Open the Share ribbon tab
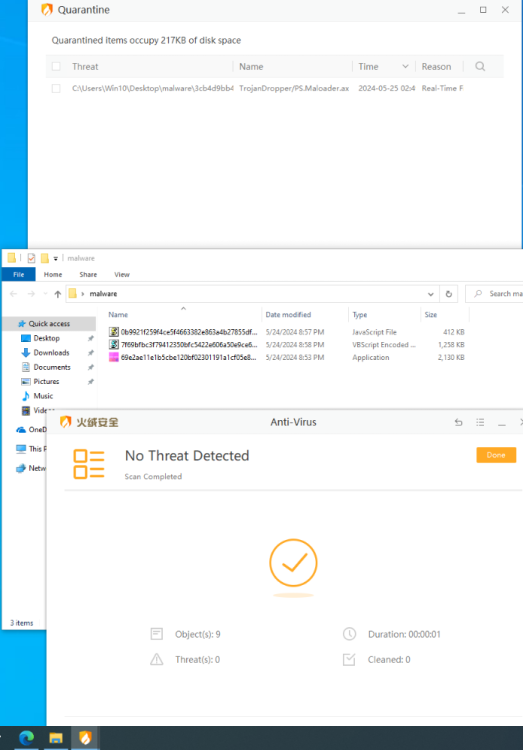This screenshot has width=523, height=750. click(88, 275)
